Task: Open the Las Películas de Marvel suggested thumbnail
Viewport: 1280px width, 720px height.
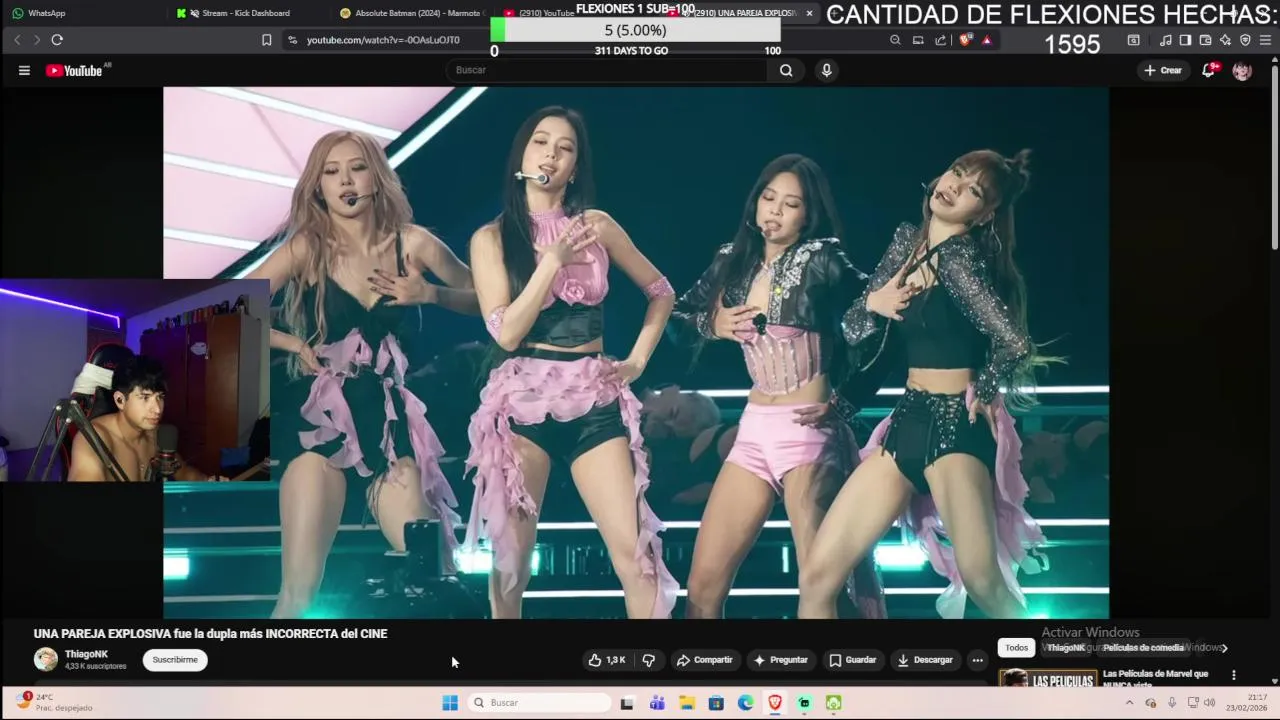Action: 1047,678
